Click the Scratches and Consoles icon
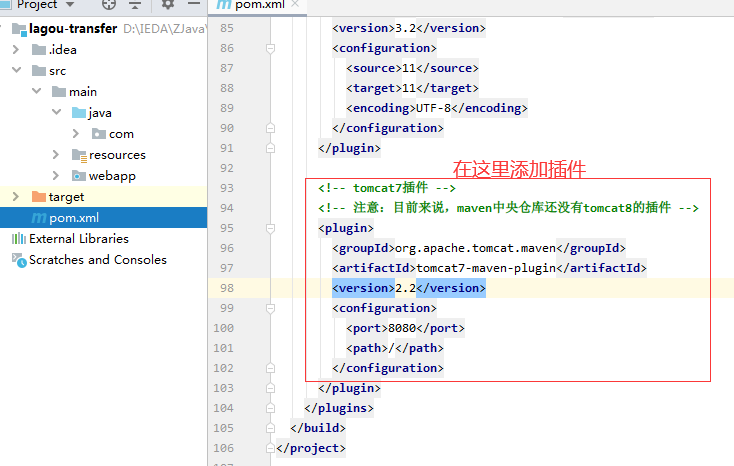This screenshot has width=734, height=466. (x=19, y=260)
